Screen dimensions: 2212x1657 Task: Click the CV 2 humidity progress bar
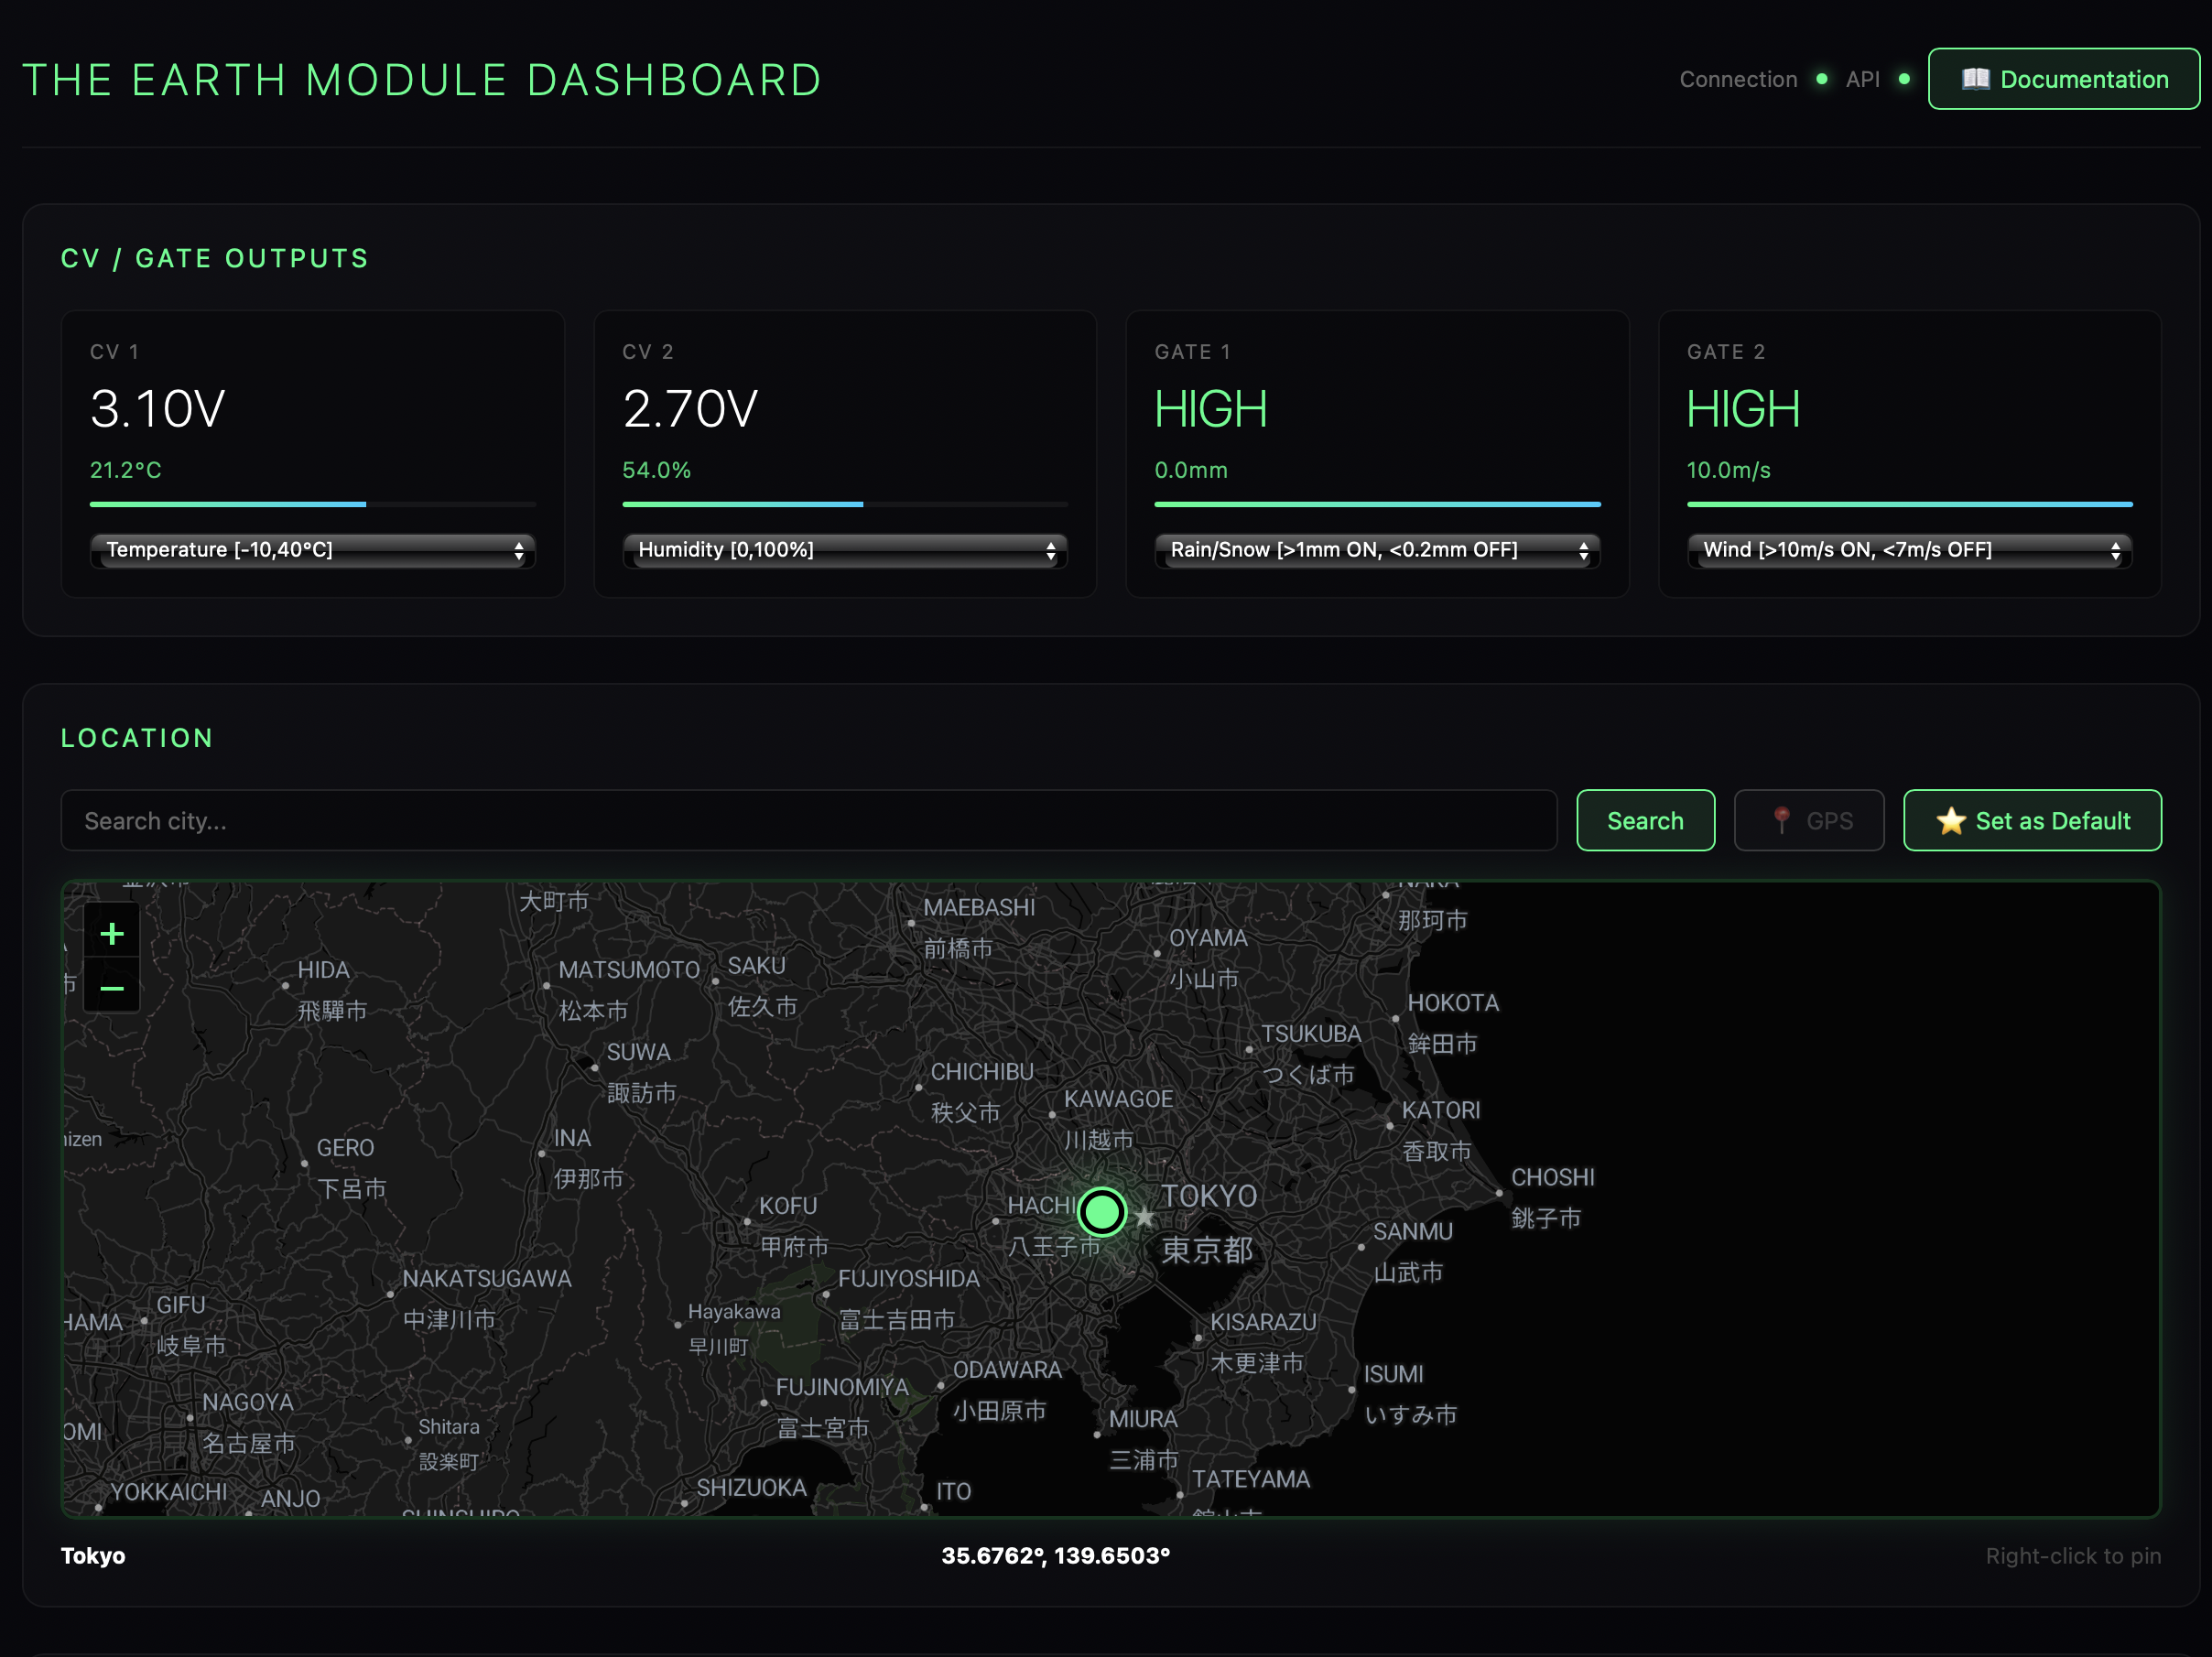pyautogui.click(x=845, y=504)
